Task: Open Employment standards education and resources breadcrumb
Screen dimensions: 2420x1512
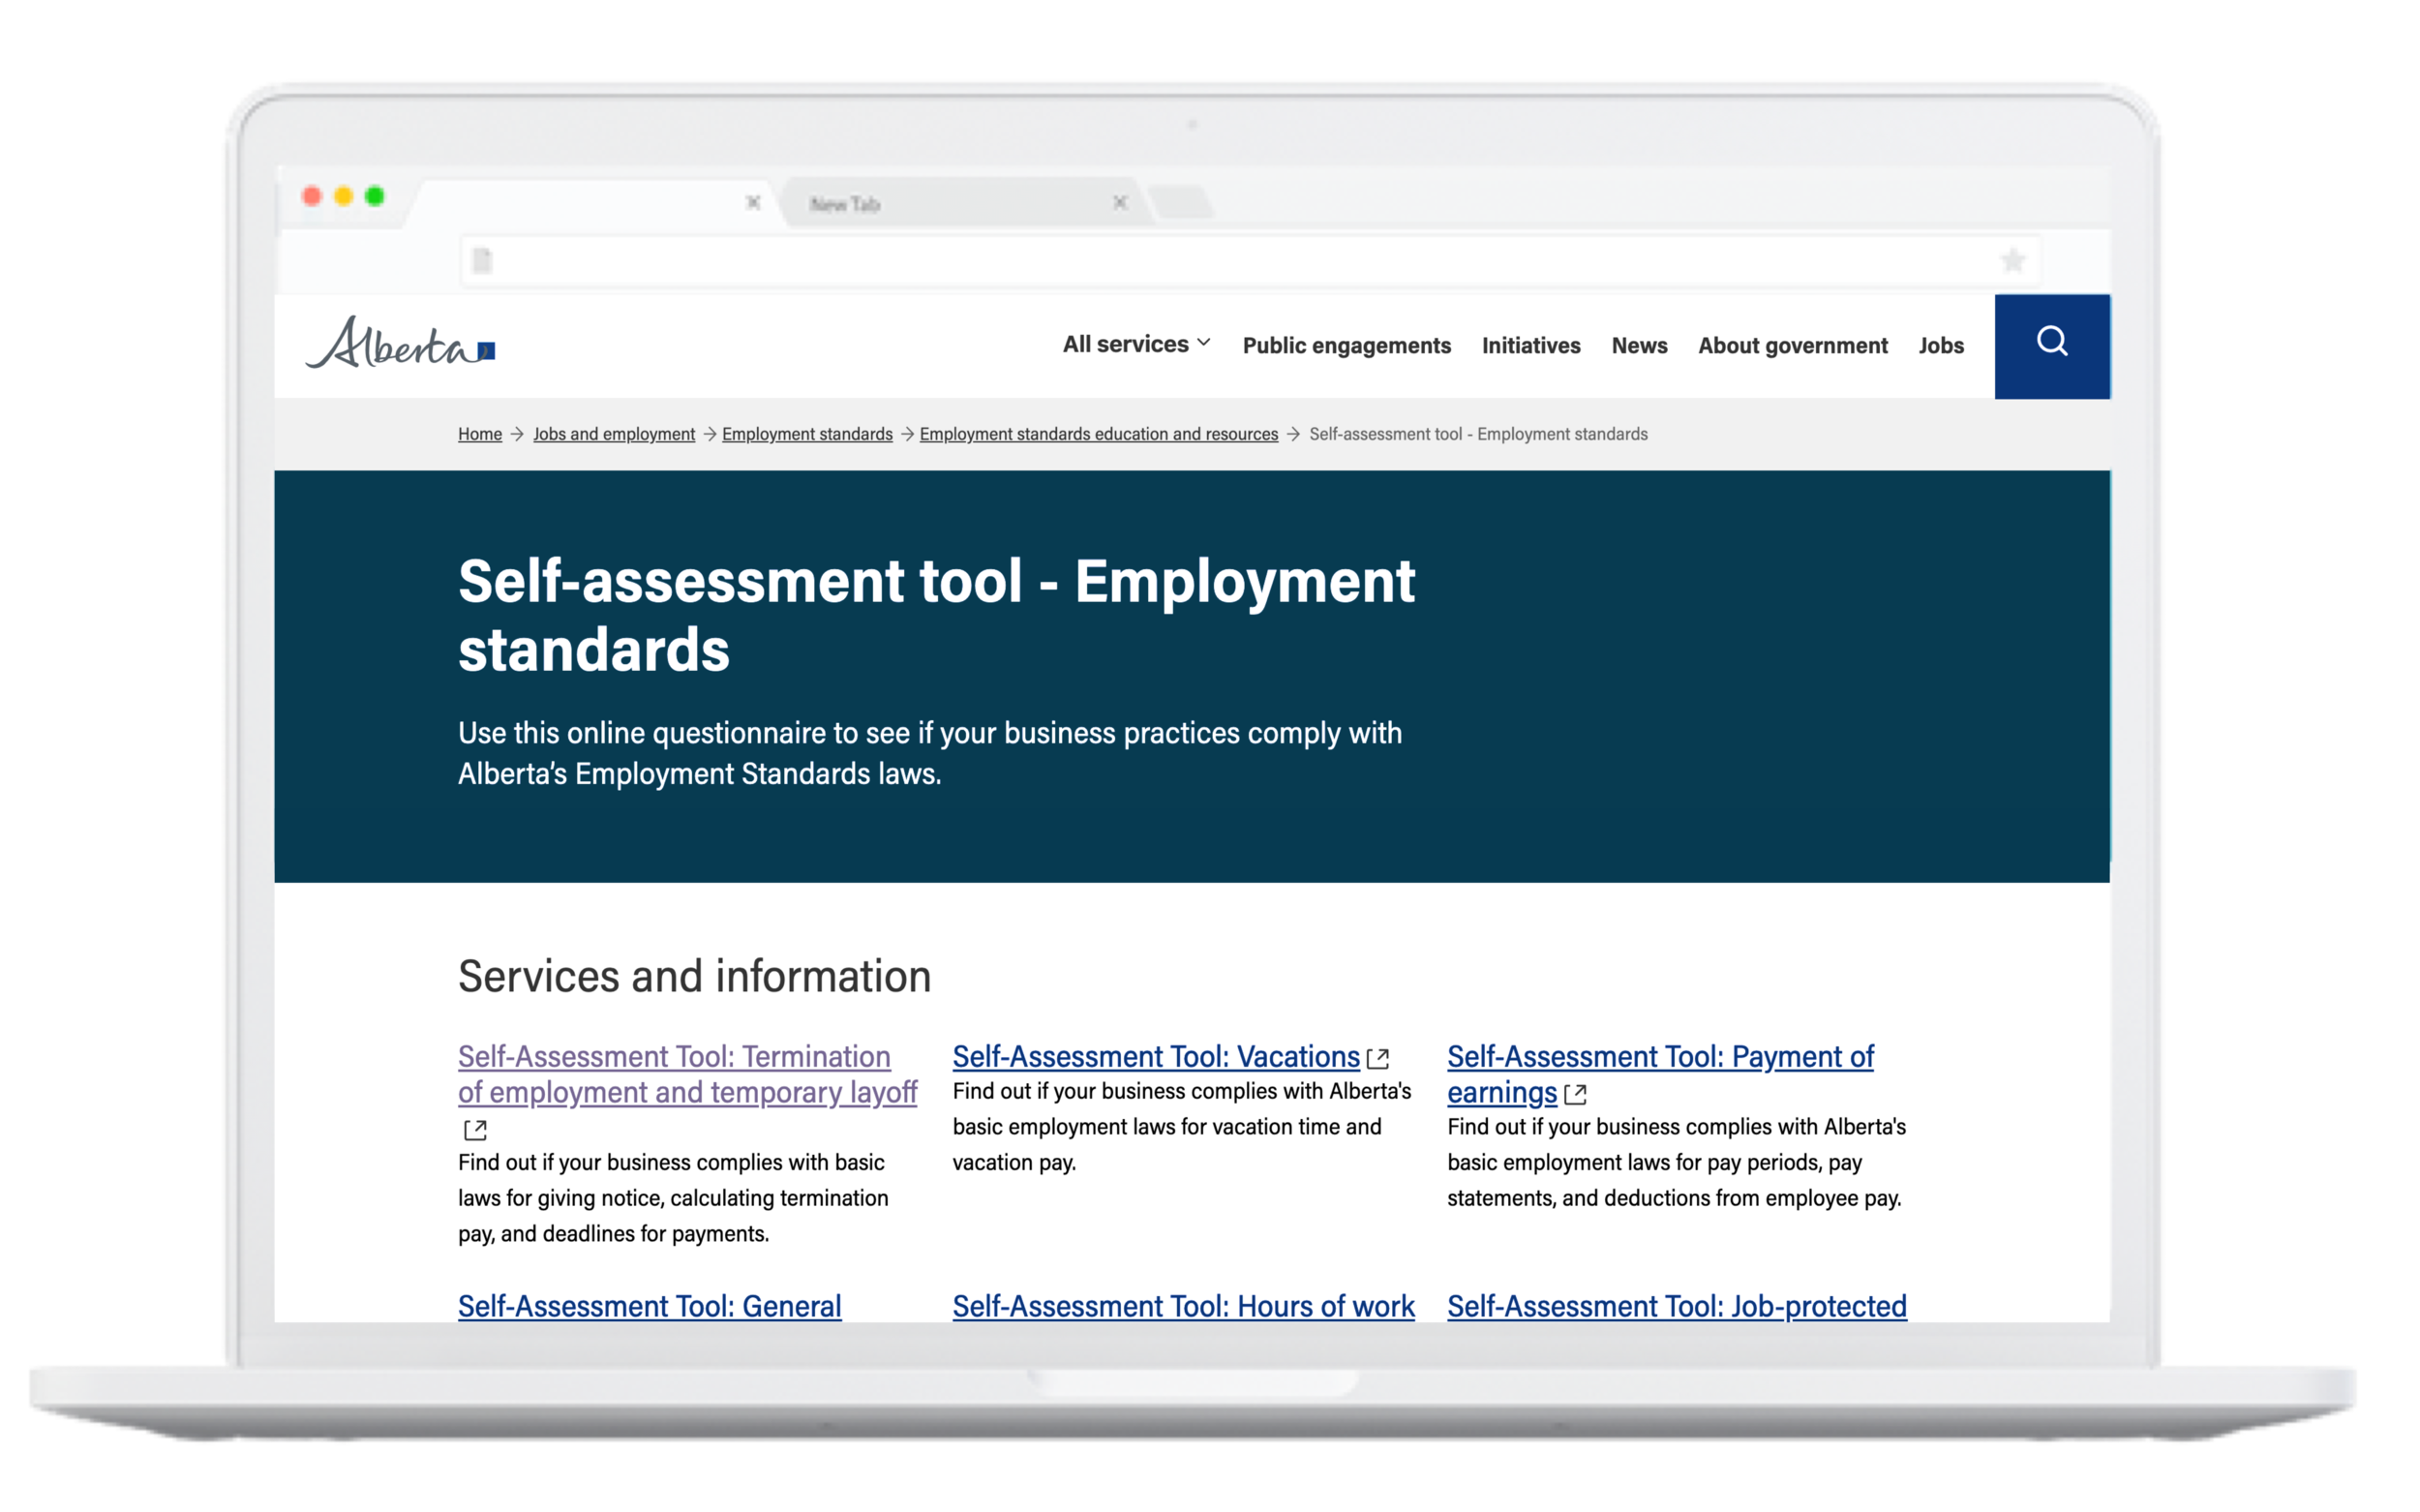Action: pyautogui.click(x=1098, y=434)
